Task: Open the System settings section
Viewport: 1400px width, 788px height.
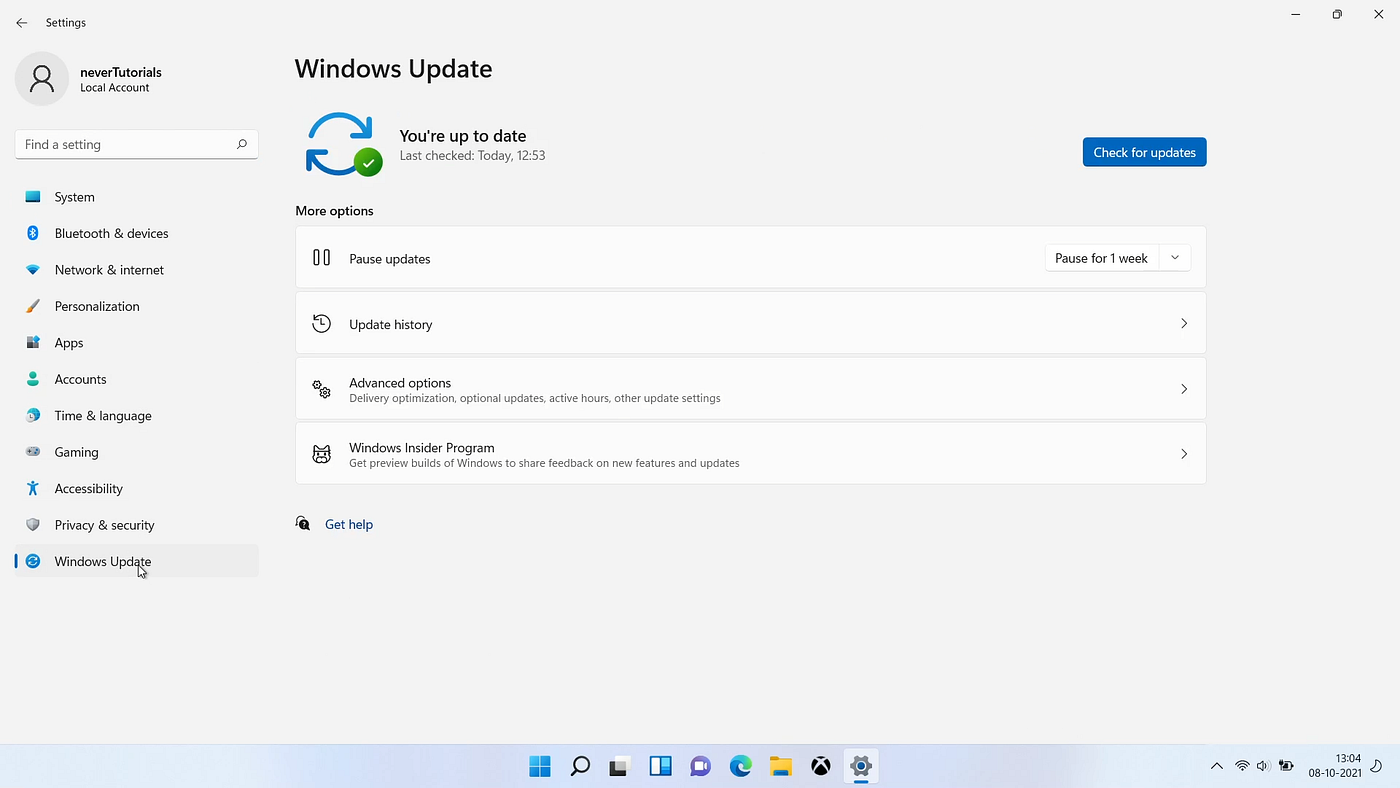Action: [74, 196]
